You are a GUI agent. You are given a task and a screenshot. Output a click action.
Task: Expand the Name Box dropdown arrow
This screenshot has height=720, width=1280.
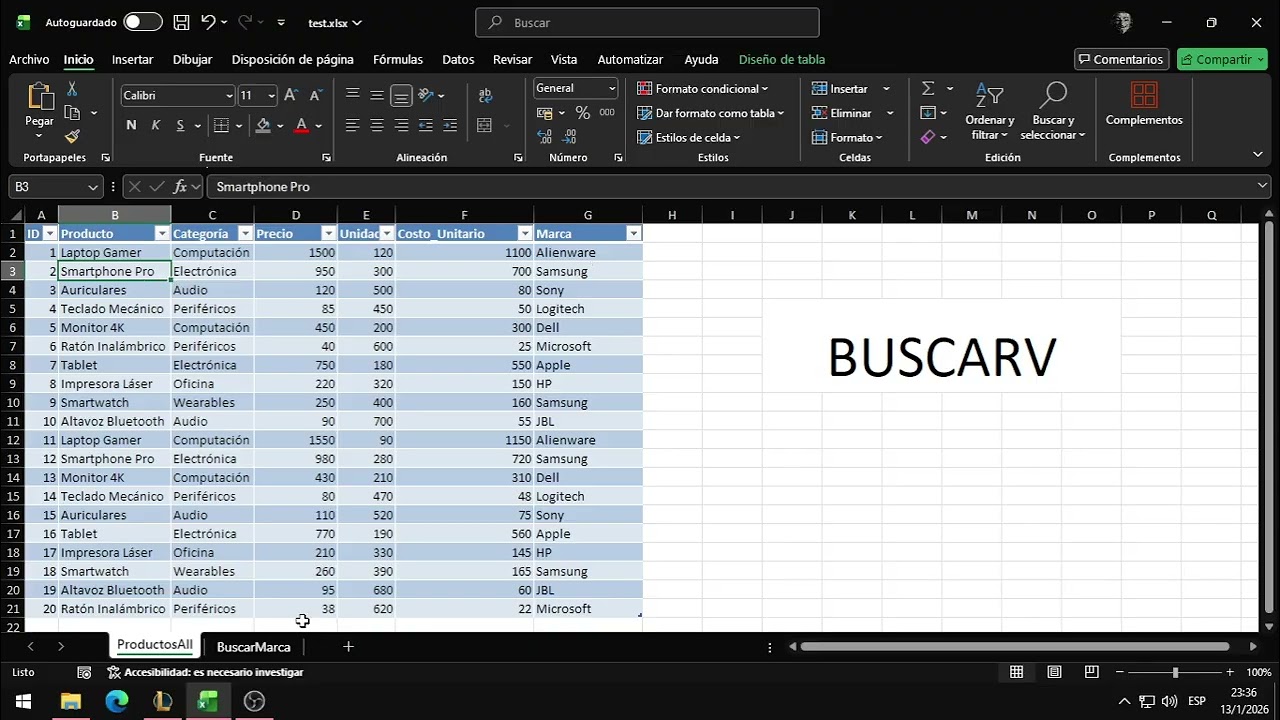point(93,187)
